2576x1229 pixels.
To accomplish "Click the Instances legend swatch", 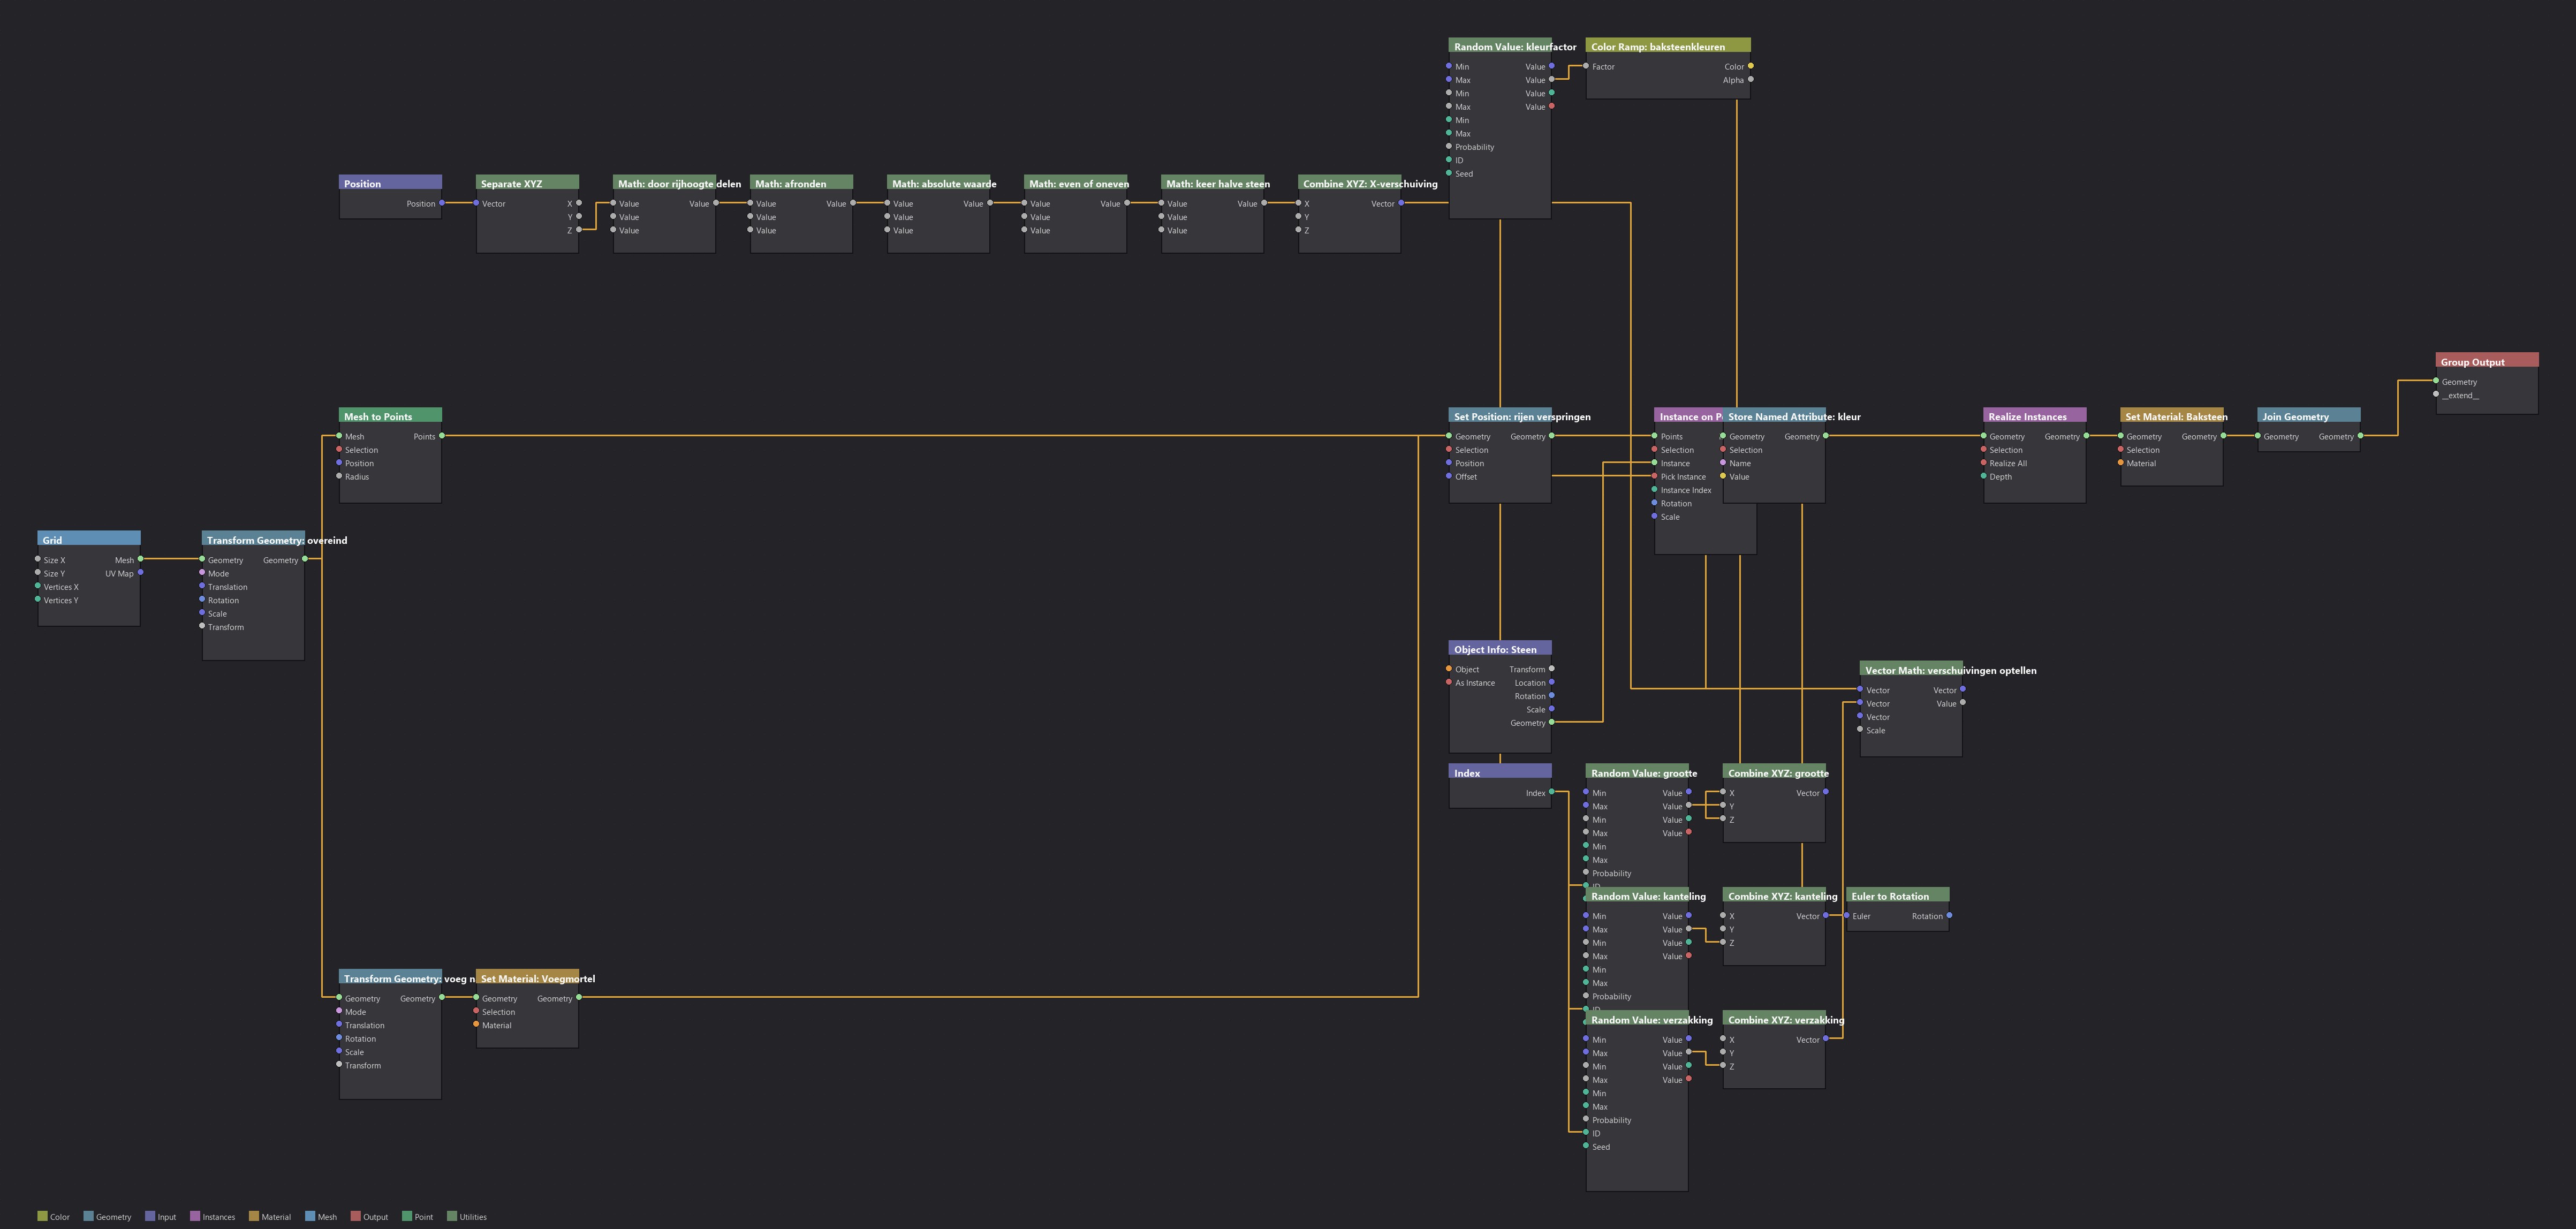I will [x=195, y=1216].
